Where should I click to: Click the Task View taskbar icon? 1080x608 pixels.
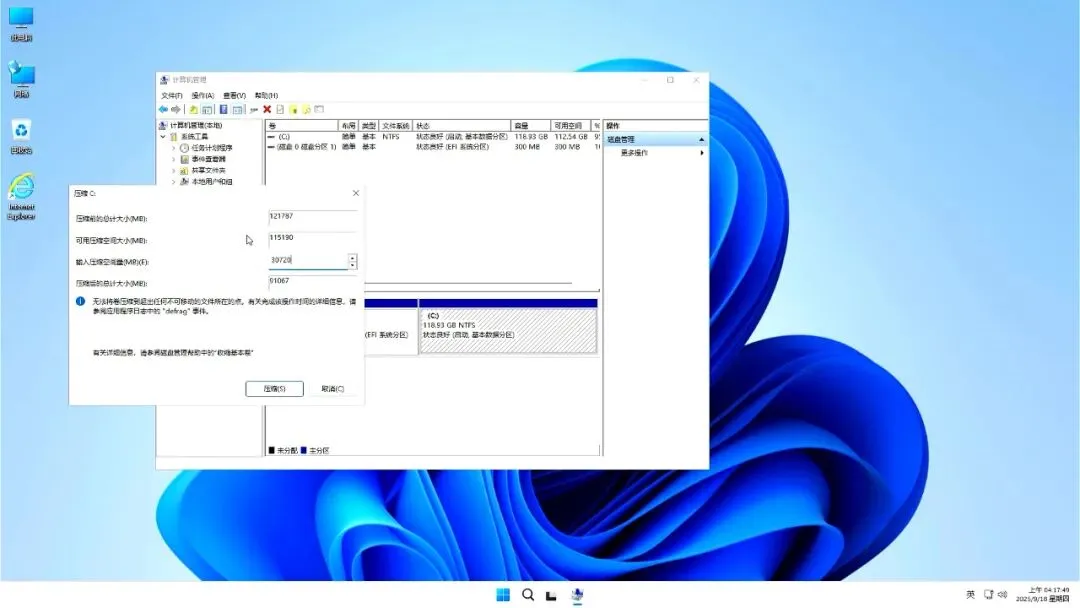point(552,596)
